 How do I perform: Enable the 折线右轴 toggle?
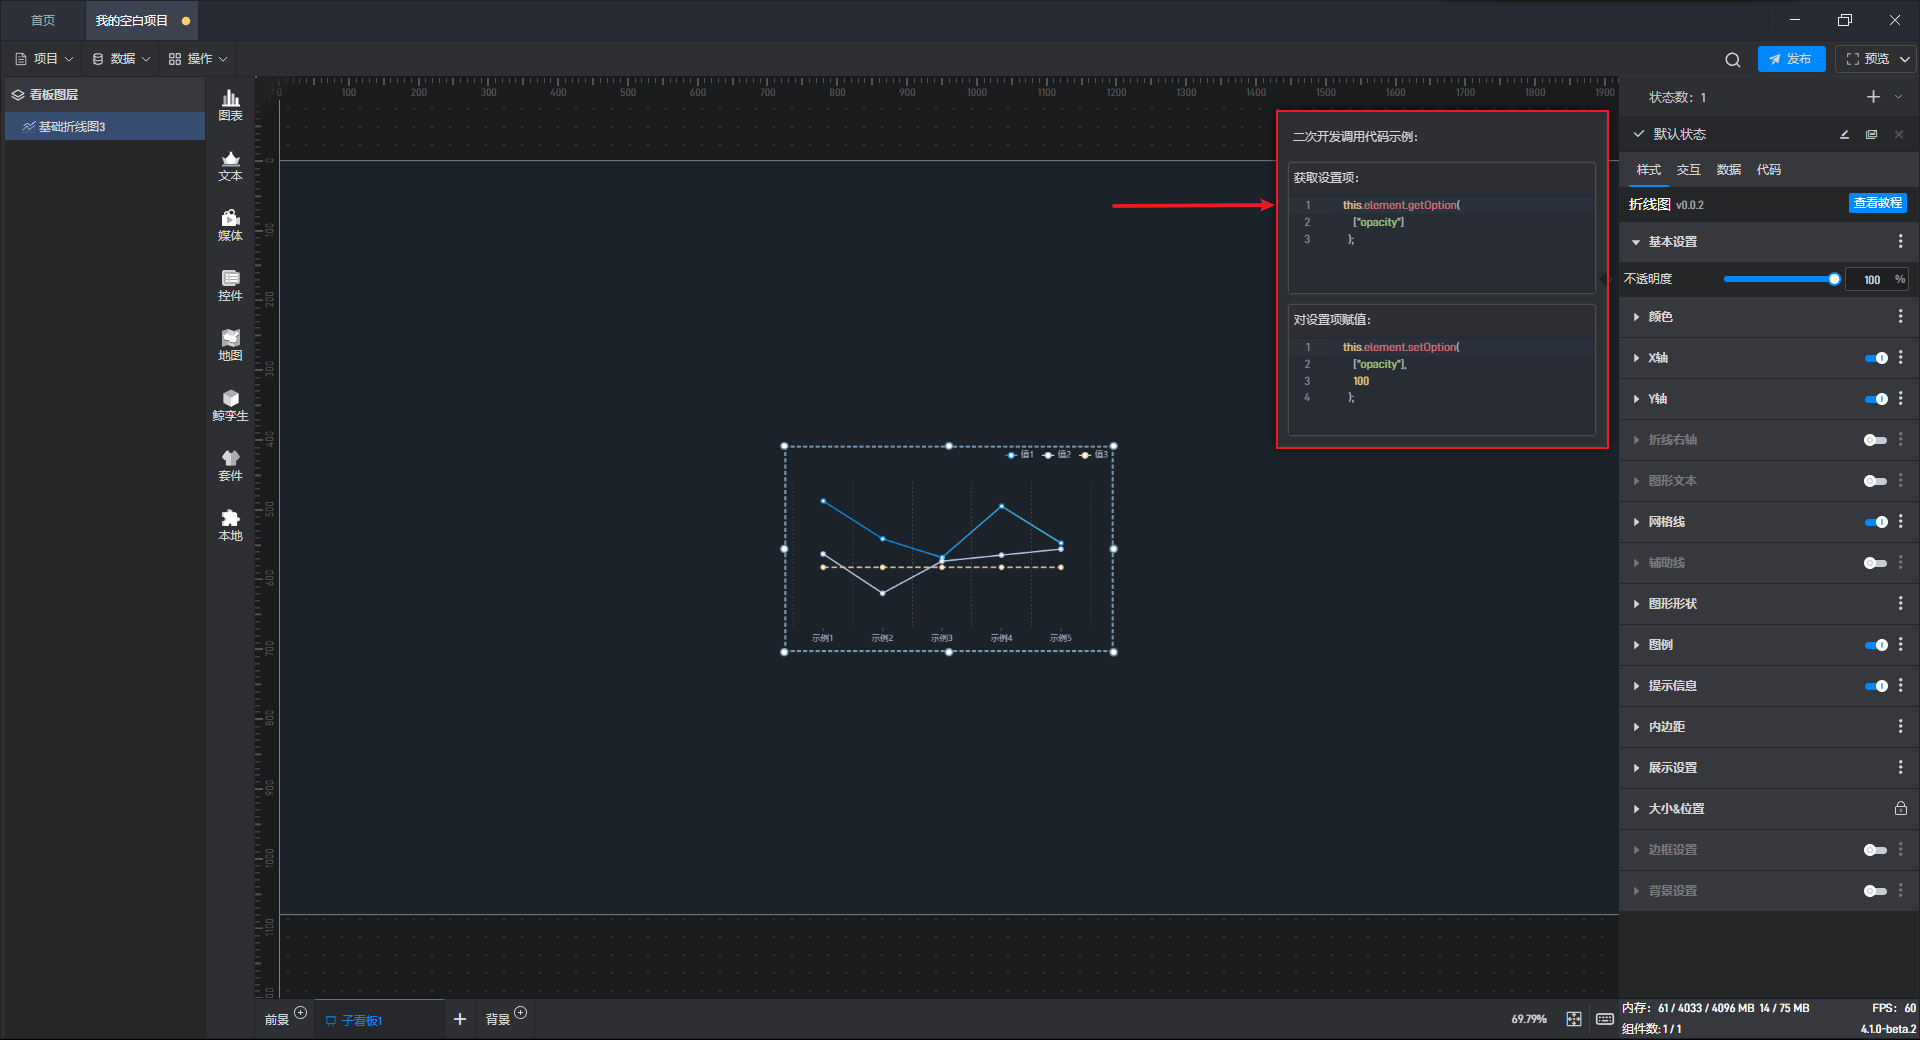coord(1876,440)
